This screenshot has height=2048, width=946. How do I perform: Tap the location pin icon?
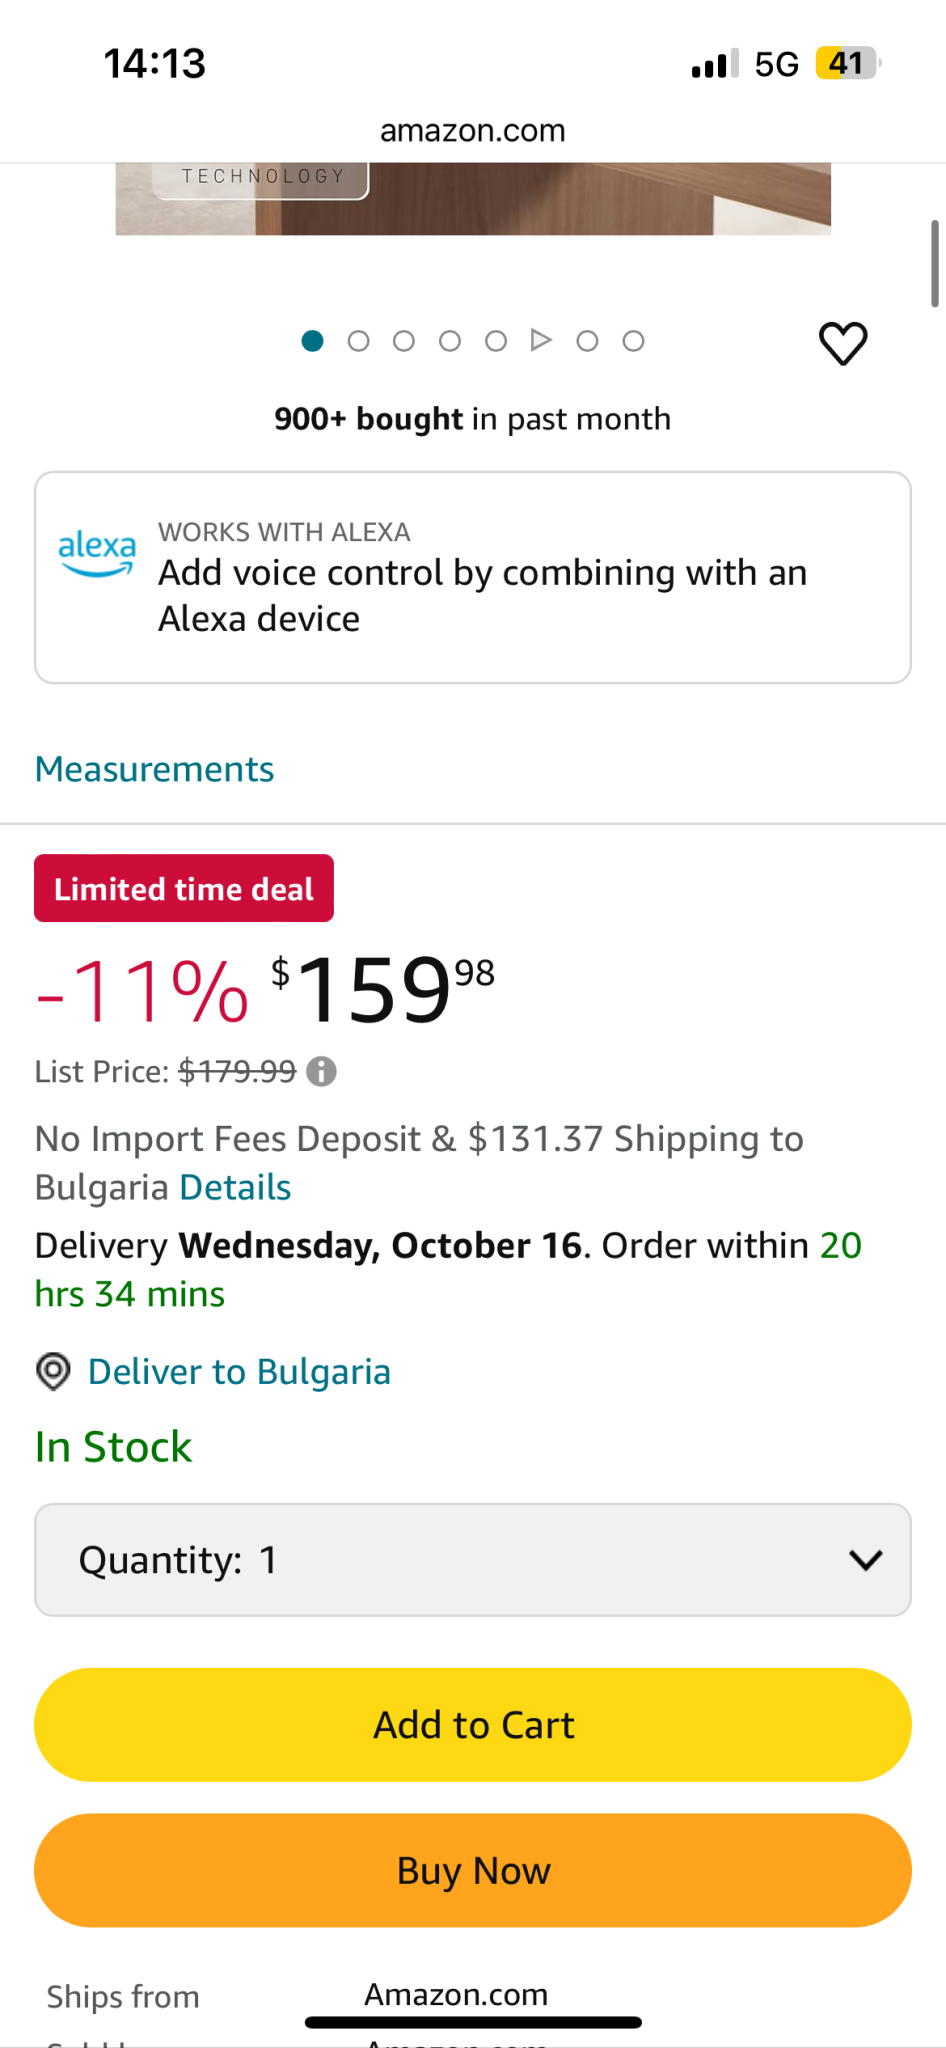click(53, 1371)
